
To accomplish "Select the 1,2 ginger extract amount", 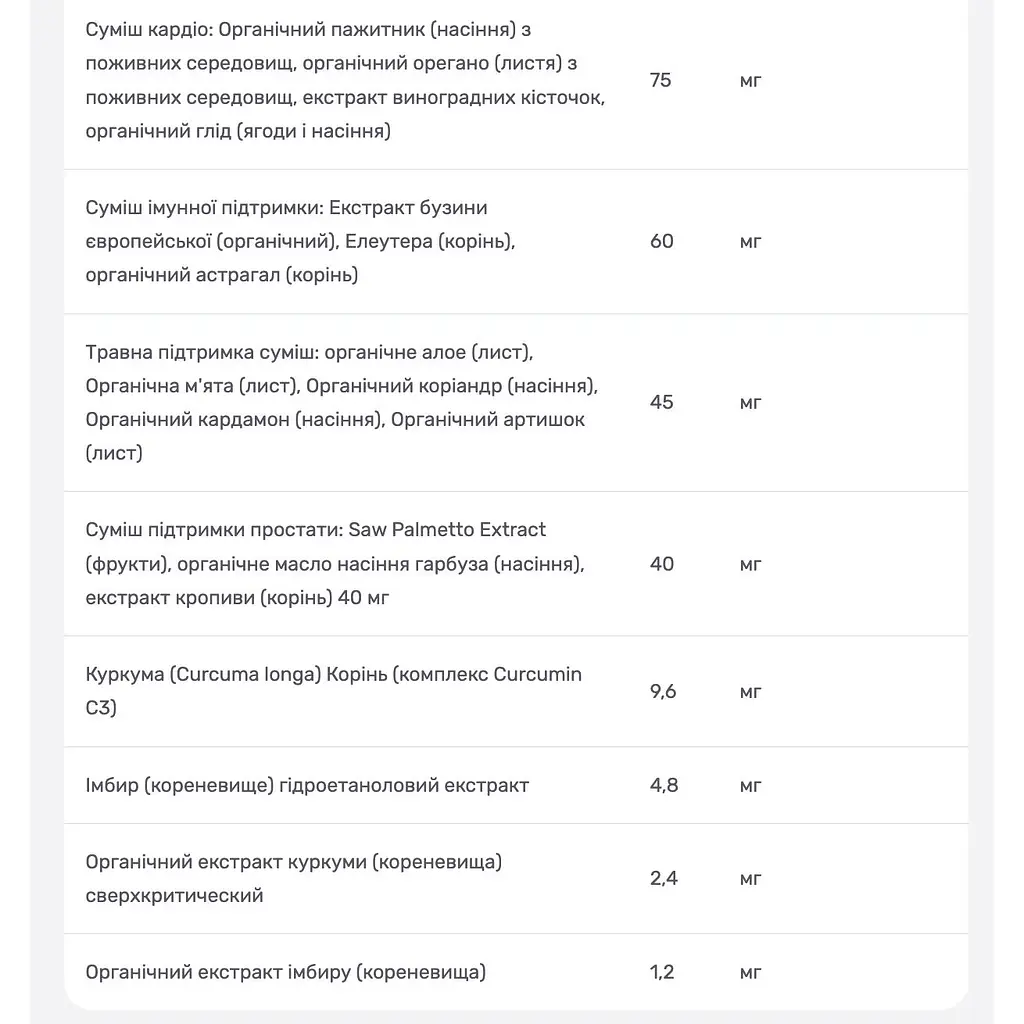I will [x=662, y=972].
